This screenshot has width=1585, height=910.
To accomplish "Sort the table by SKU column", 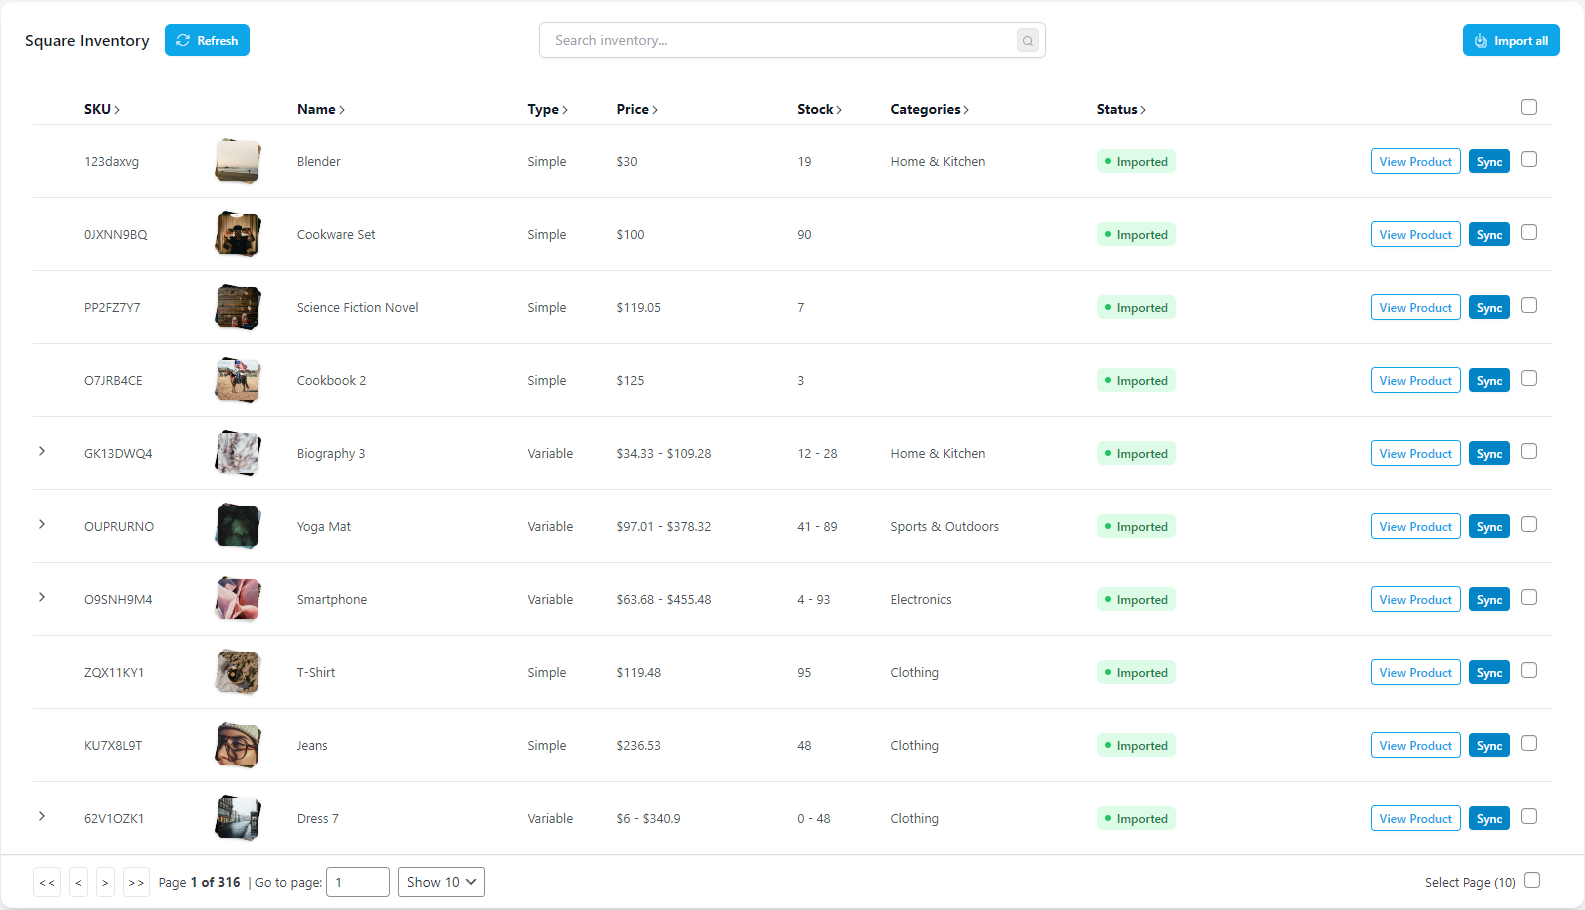I will click(101, 109).
